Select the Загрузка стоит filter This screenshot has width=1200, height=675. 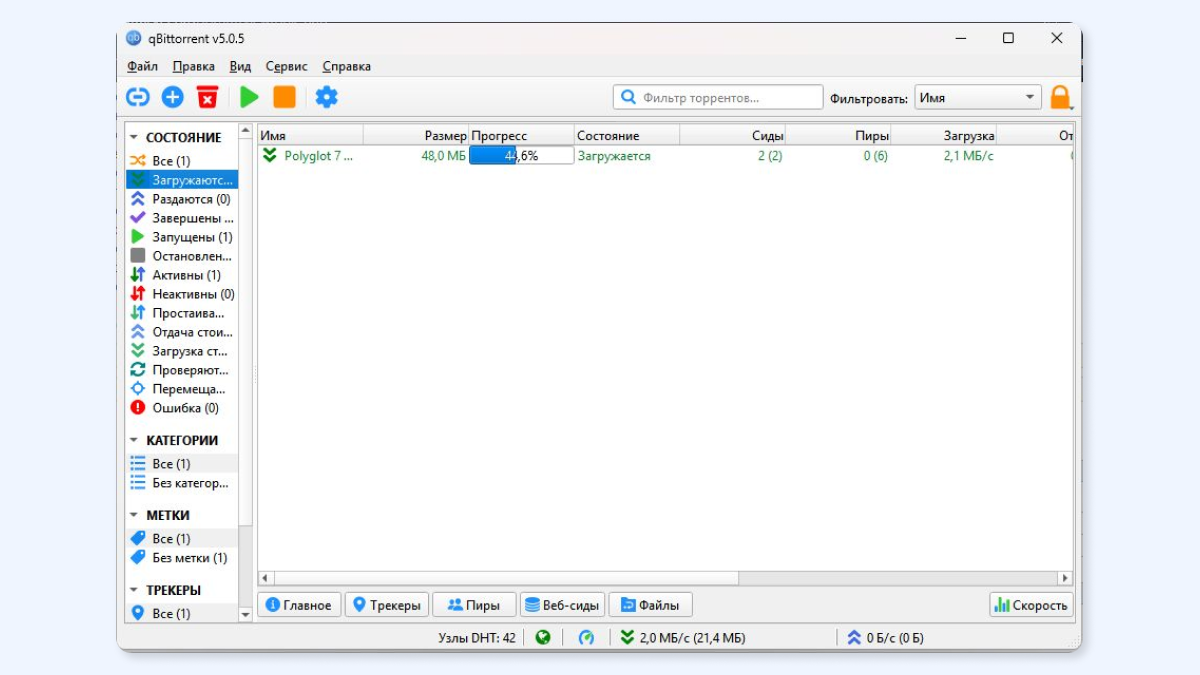click(x=182, y=351)
